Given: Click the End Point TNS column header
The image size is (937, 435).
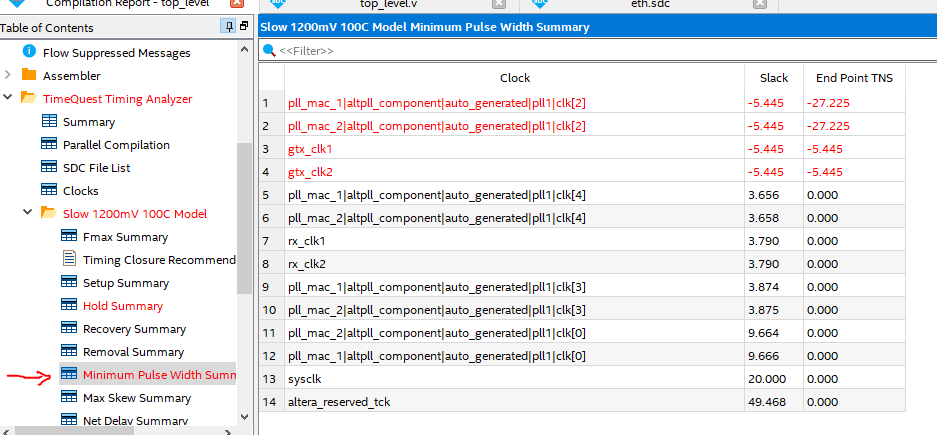Looking at the screenshot, I should (854, 78).
